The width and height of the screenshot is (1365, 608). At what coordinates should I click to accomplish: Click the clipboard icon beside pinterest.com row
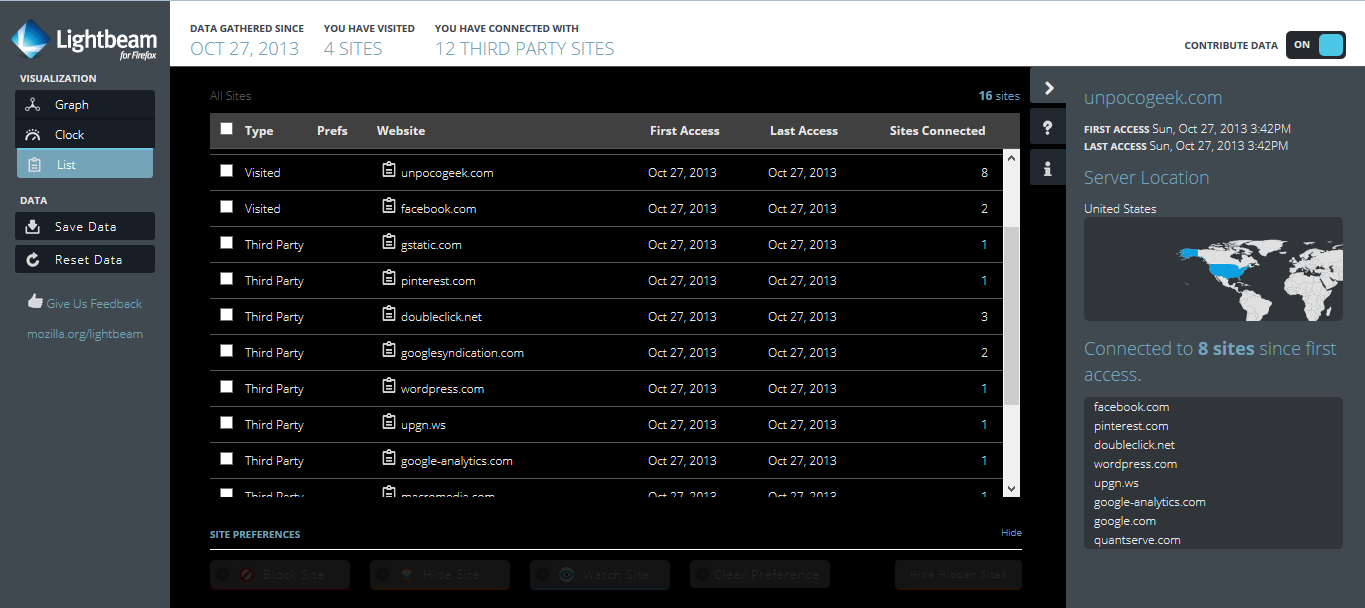coord(389,279)
